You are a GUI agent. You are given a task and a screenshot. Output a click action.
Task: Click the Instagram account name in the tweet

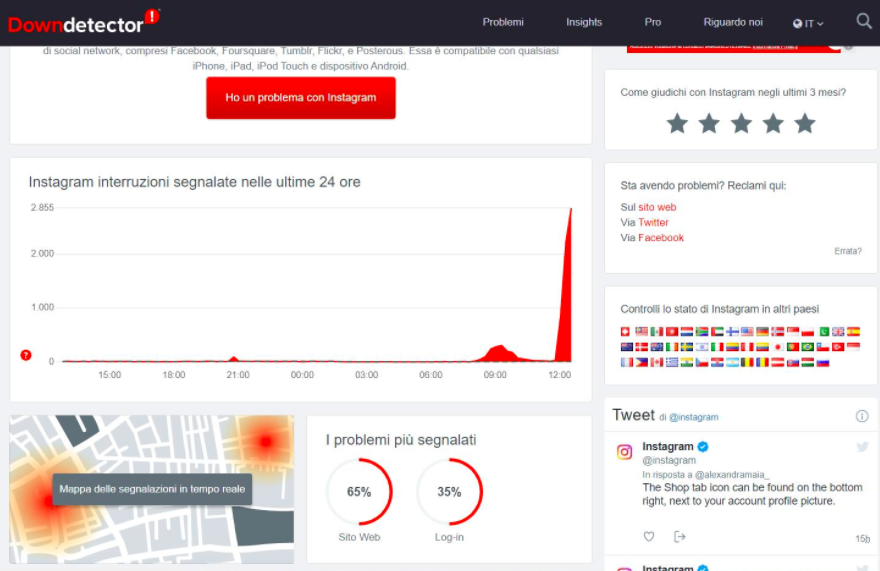(x=668, y=446)
